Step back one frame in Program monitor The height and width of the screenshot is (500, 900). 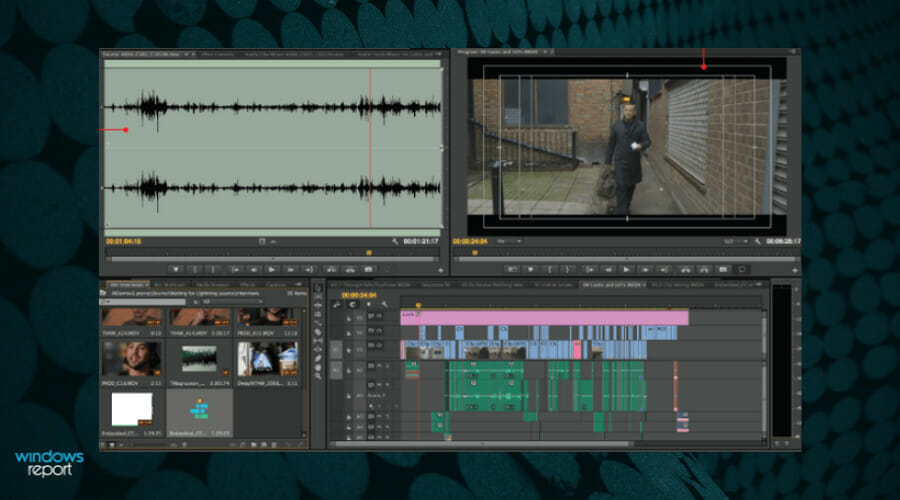click(x=609, y=269)
